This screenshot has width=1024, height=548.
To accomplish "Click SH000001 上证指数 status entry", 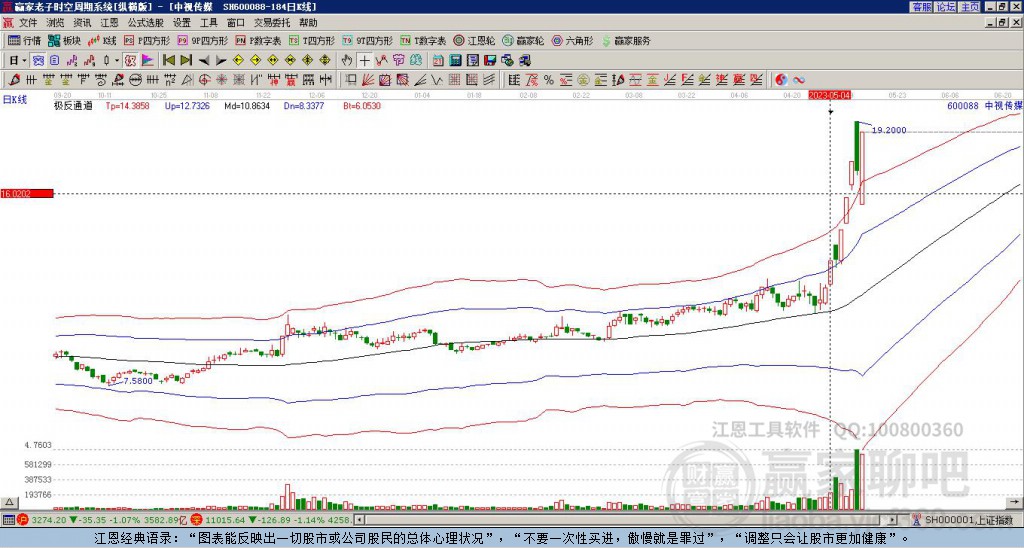I will (x=970, y=520).
